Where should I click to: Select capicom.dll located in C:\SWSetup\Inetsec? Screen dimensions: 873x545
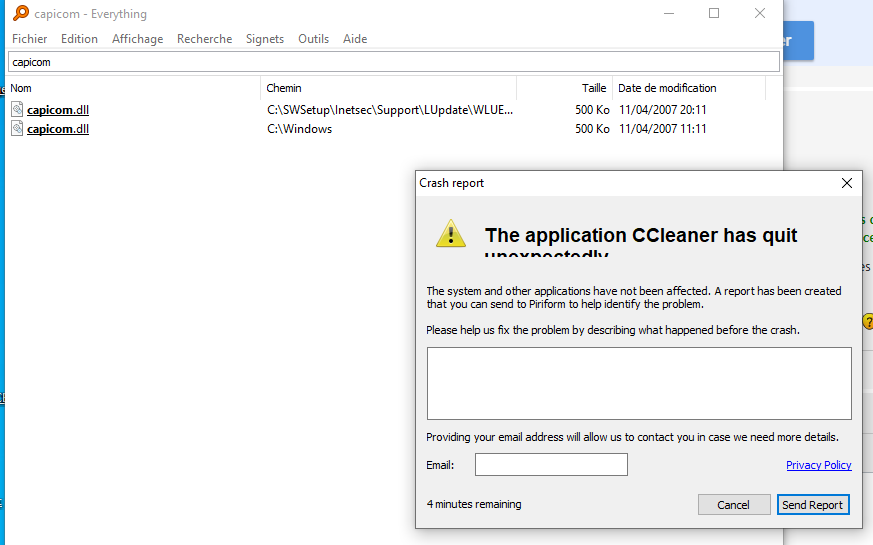58,110
